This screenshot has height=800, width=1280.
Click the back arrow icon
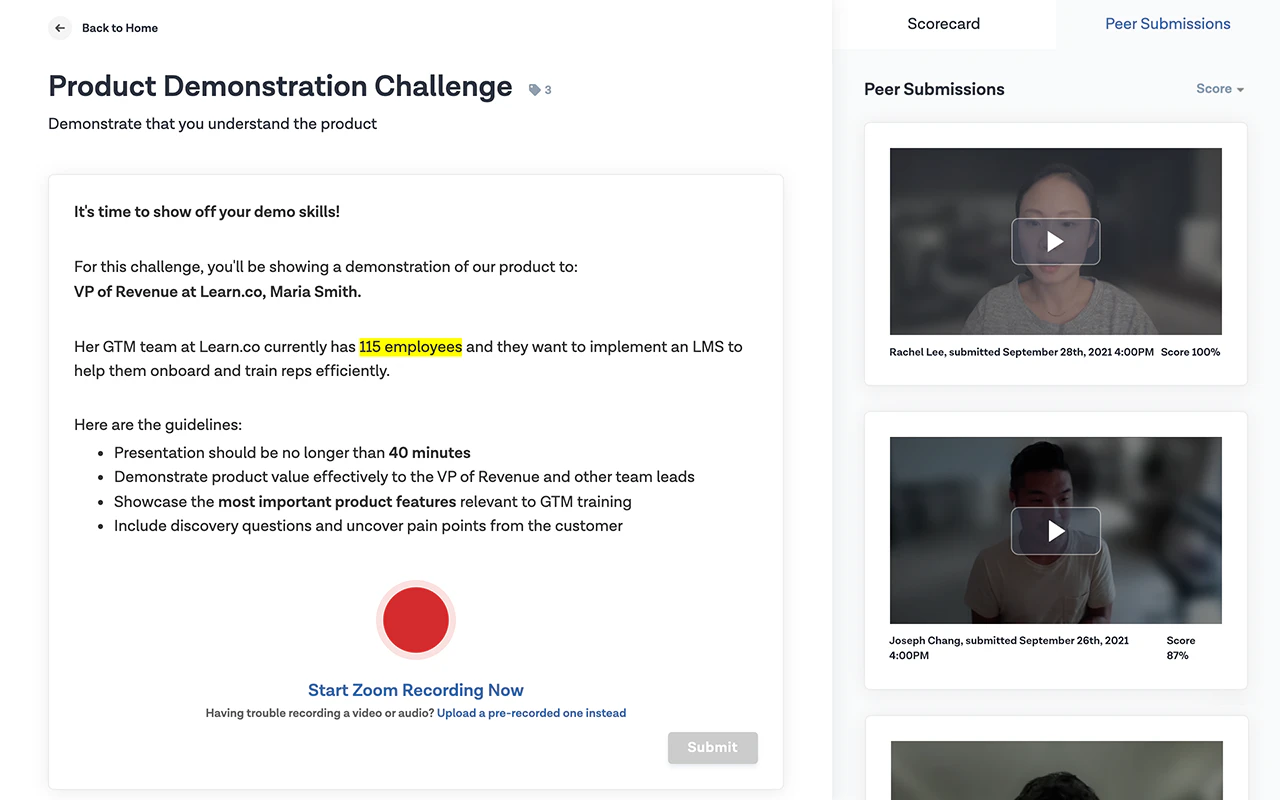click(60, 28)
